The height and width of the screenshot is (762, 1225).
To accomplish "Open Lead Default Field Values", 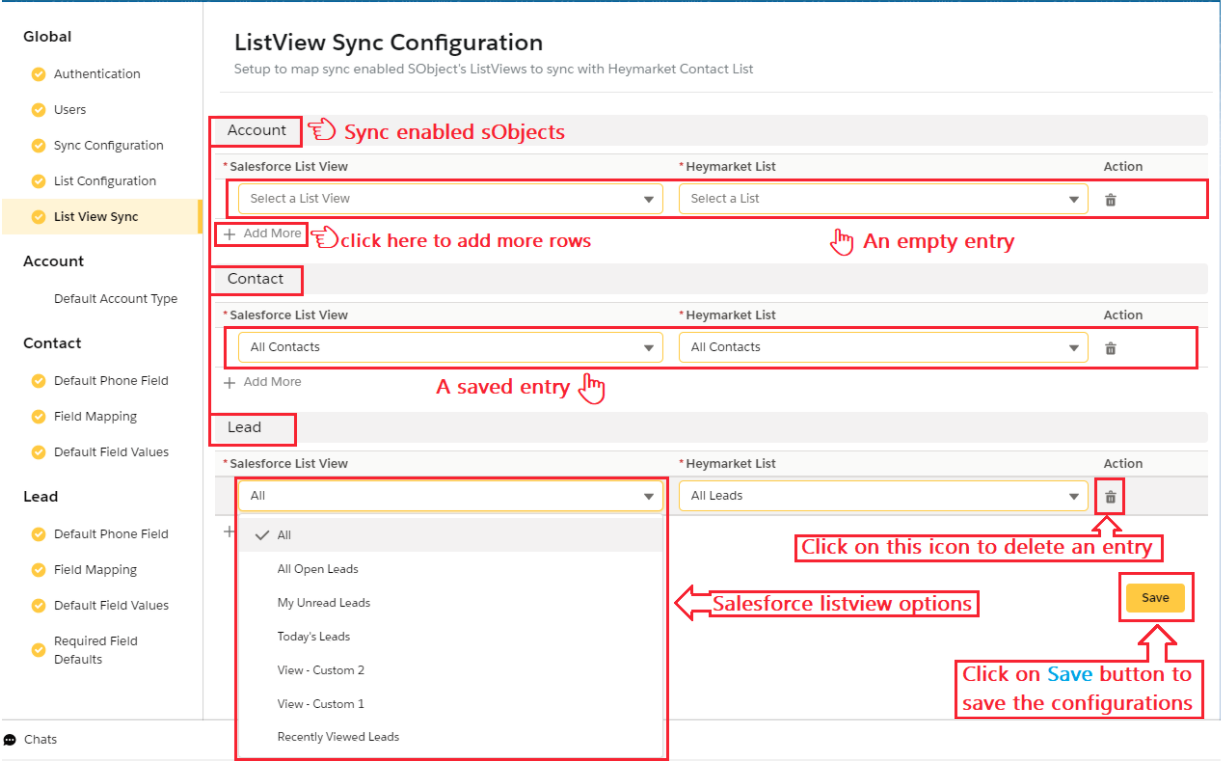I will pos(111,606).
